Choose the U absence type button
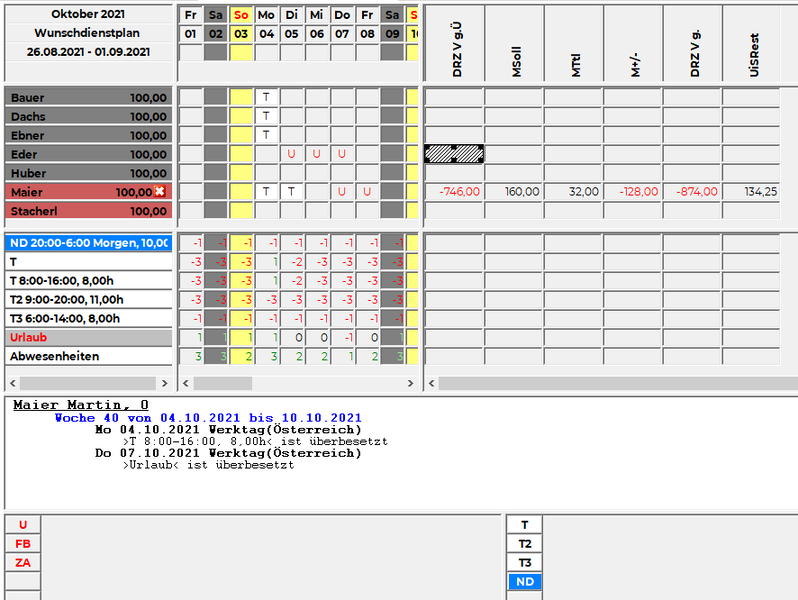The image size is (798, 600). tap(22, 525)
